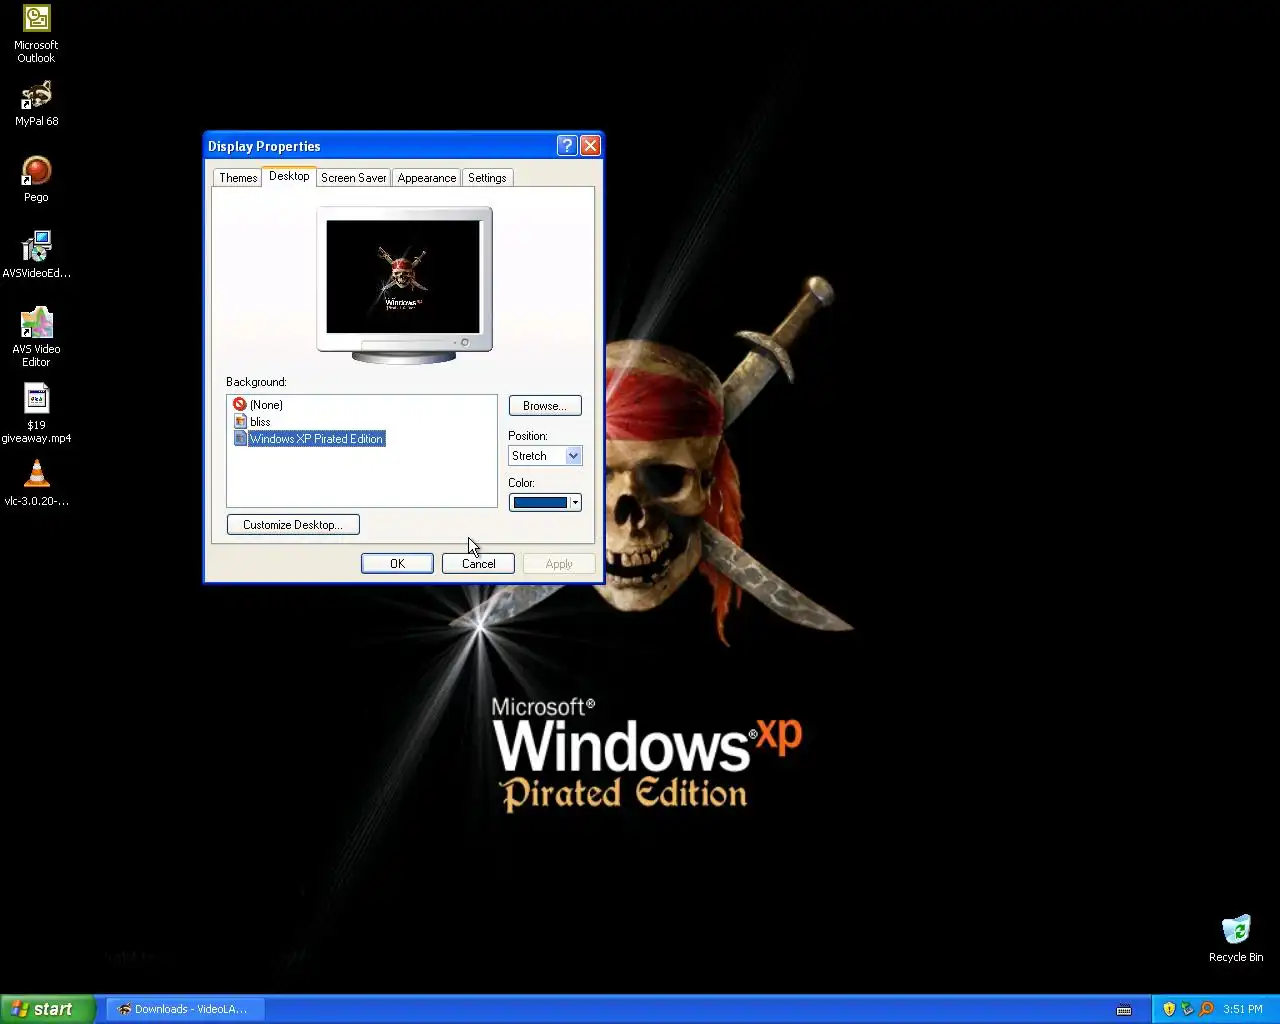This screenshot has width=1280, height=1024.
Task: Open the Screen Saver tab
Action: pos(353,178)
